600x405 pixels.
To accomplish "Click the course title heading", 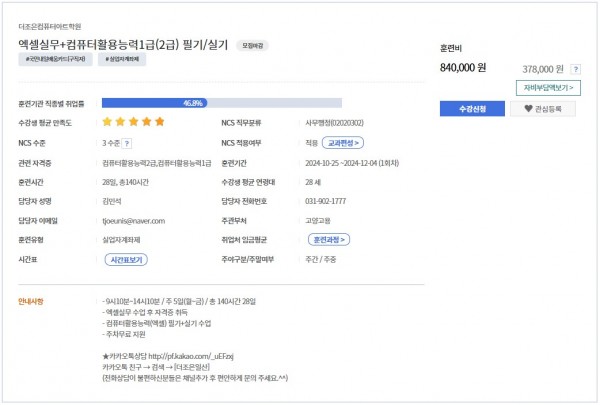I will coord(123,45).
